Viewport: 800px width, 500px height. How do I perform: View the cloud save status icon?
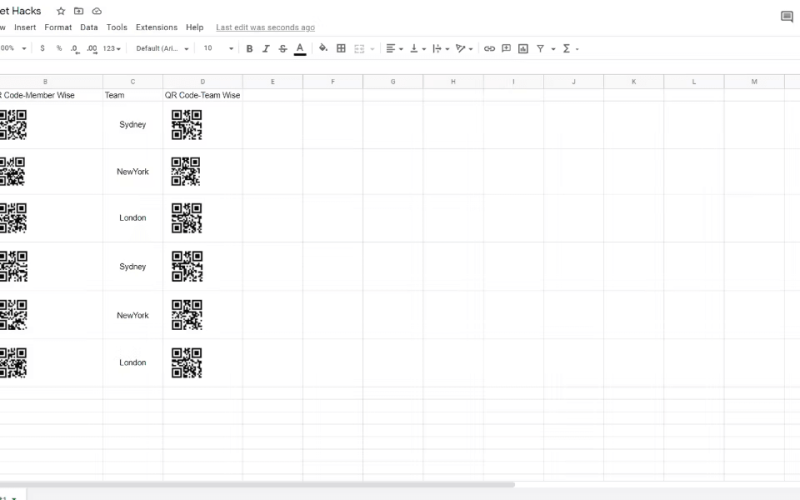coord(96,11)
